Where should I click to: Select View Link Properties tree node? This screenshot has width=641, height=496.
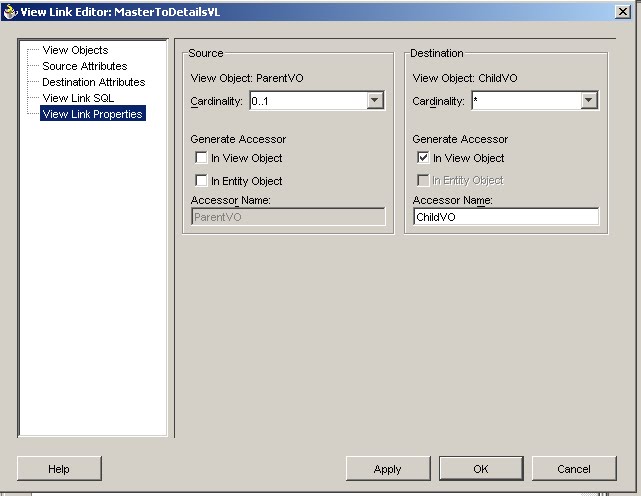93,114
